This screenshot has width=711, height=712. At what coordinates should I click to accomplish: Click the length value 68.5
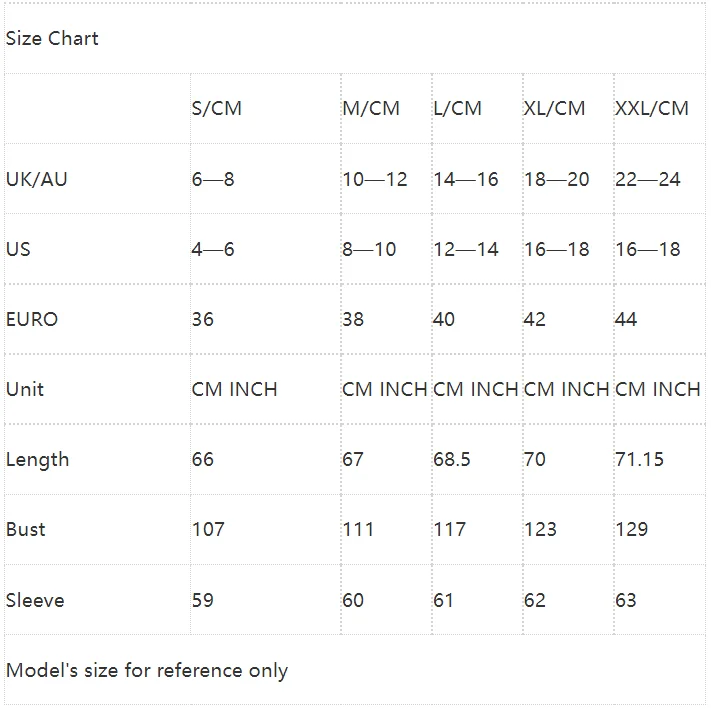(x=451, y=459)
